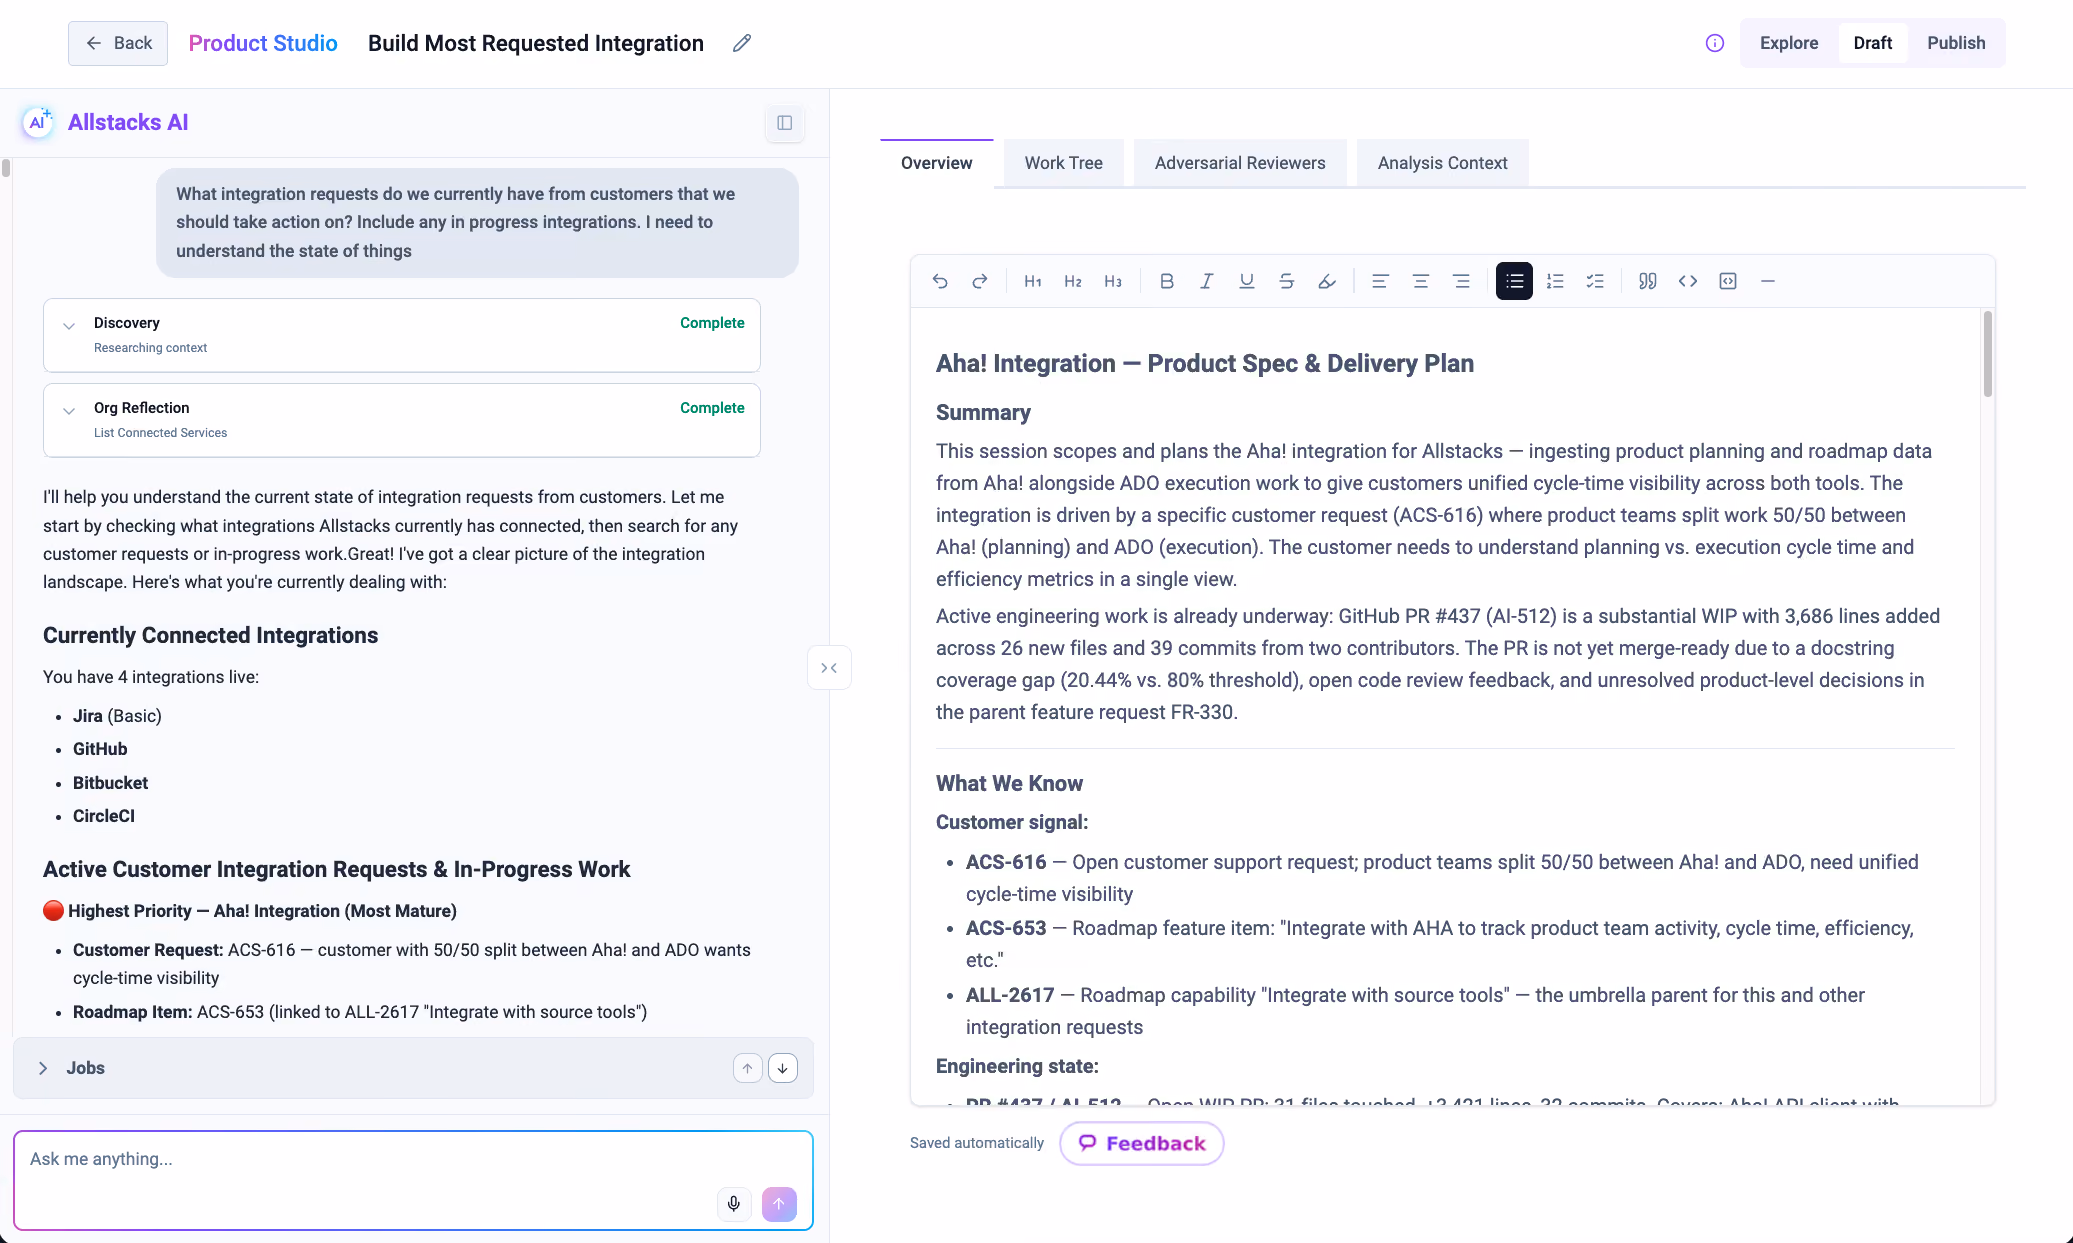The image size is (2073, 1243).
Task: Click the document editor scrollbar
Action: 1988,354
